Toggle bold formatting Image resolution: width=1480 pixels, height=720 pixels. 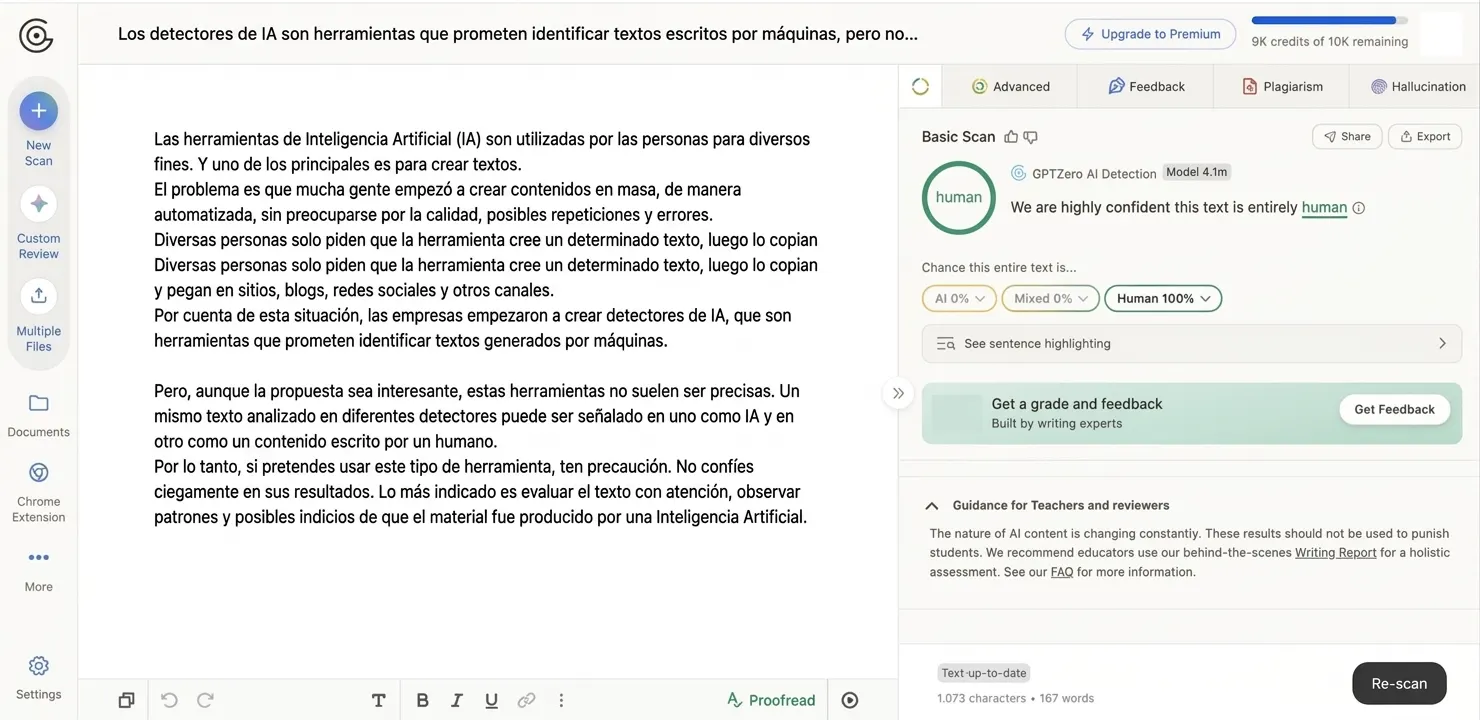tap(423, 700)
